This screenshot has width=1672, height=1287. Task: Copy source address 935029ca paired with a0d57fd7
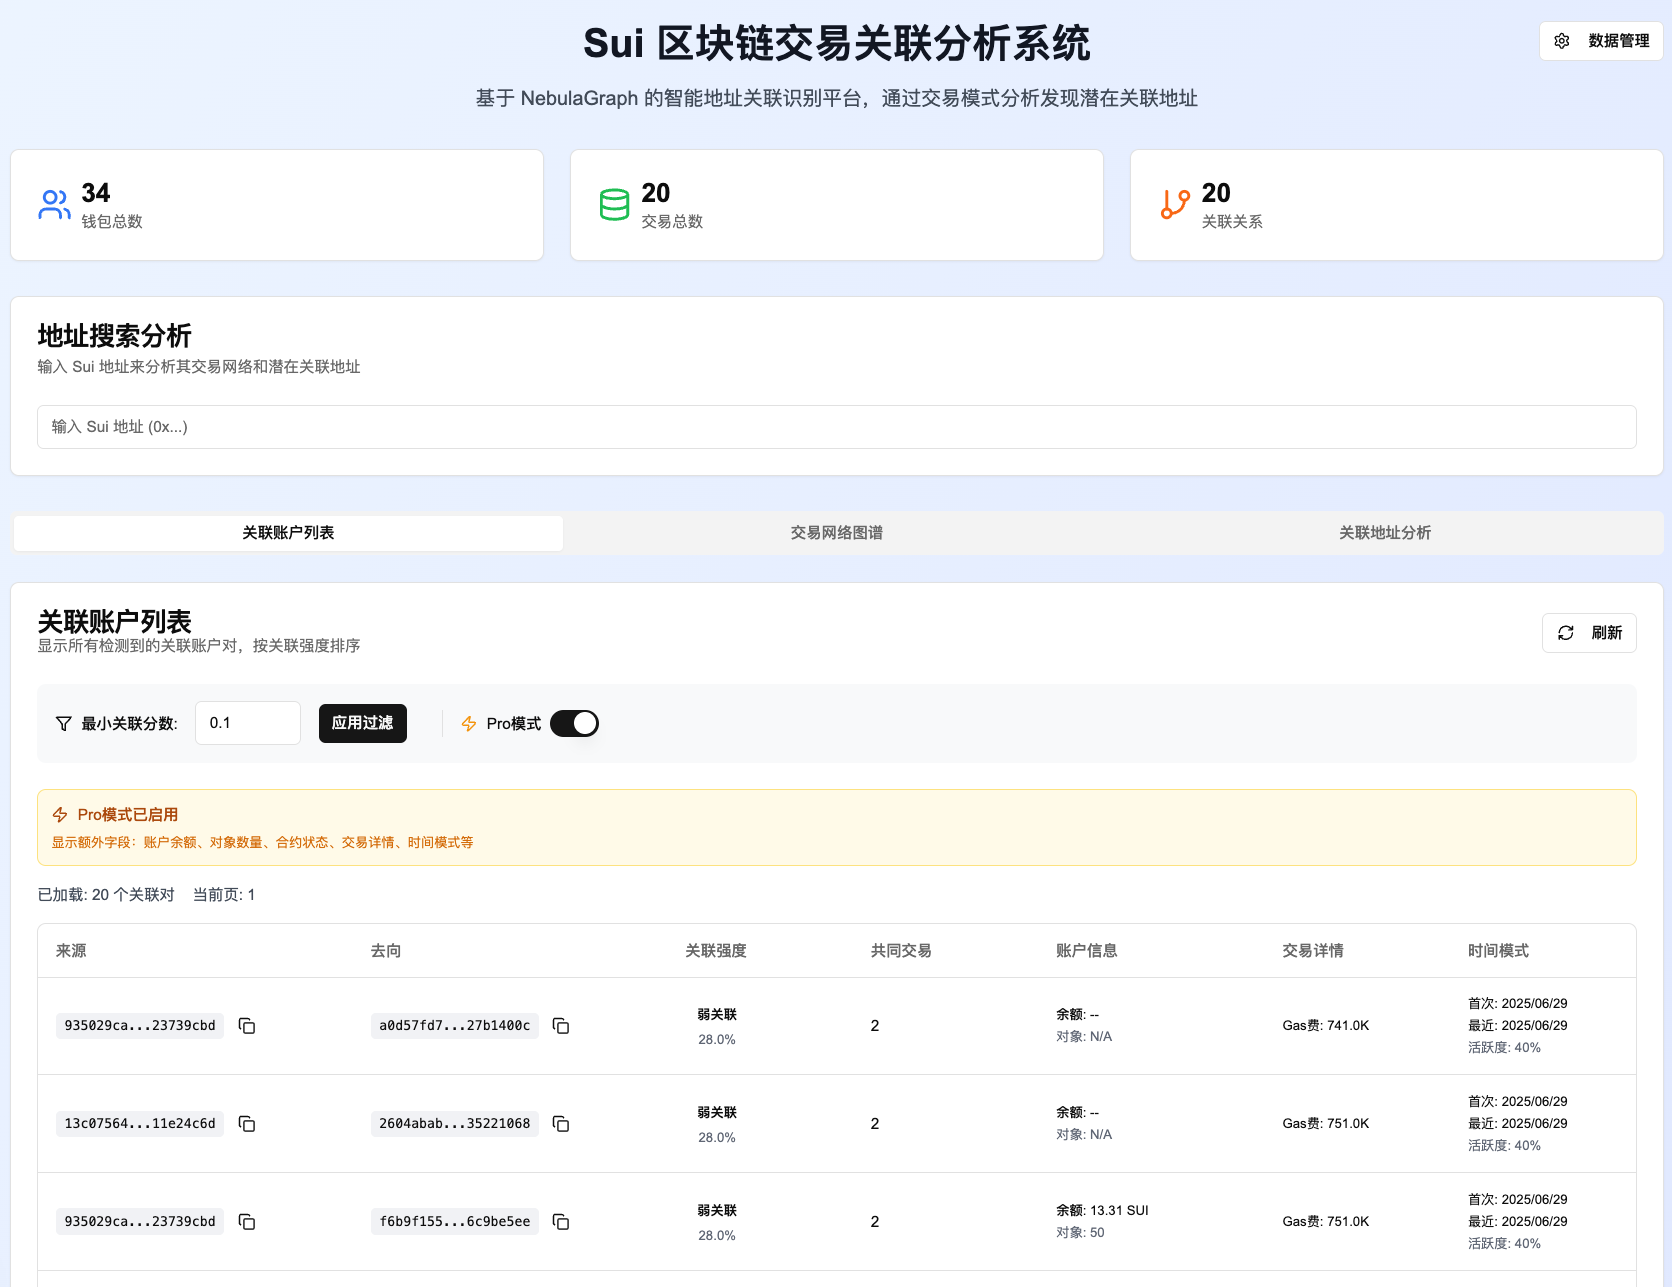[247, 1026]
